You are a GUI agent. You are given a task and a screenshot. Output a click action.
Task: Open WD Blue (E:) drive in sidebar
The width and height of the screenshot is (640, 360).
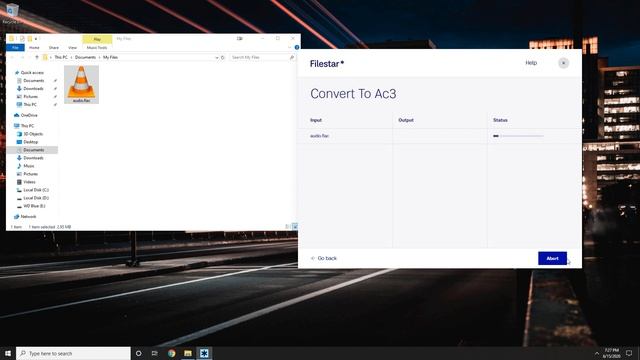[34, 206]
